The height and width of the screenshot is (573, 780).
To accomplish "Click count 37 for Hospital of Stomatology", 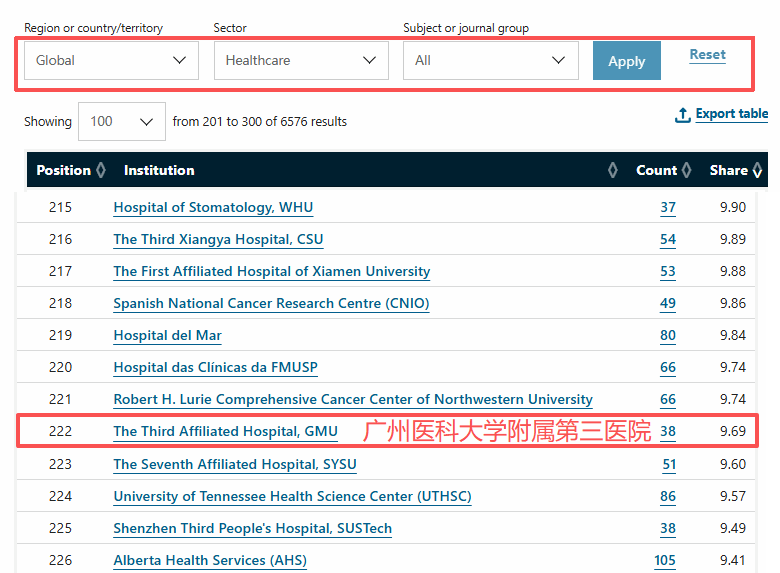I will click(x=668, y=207).
